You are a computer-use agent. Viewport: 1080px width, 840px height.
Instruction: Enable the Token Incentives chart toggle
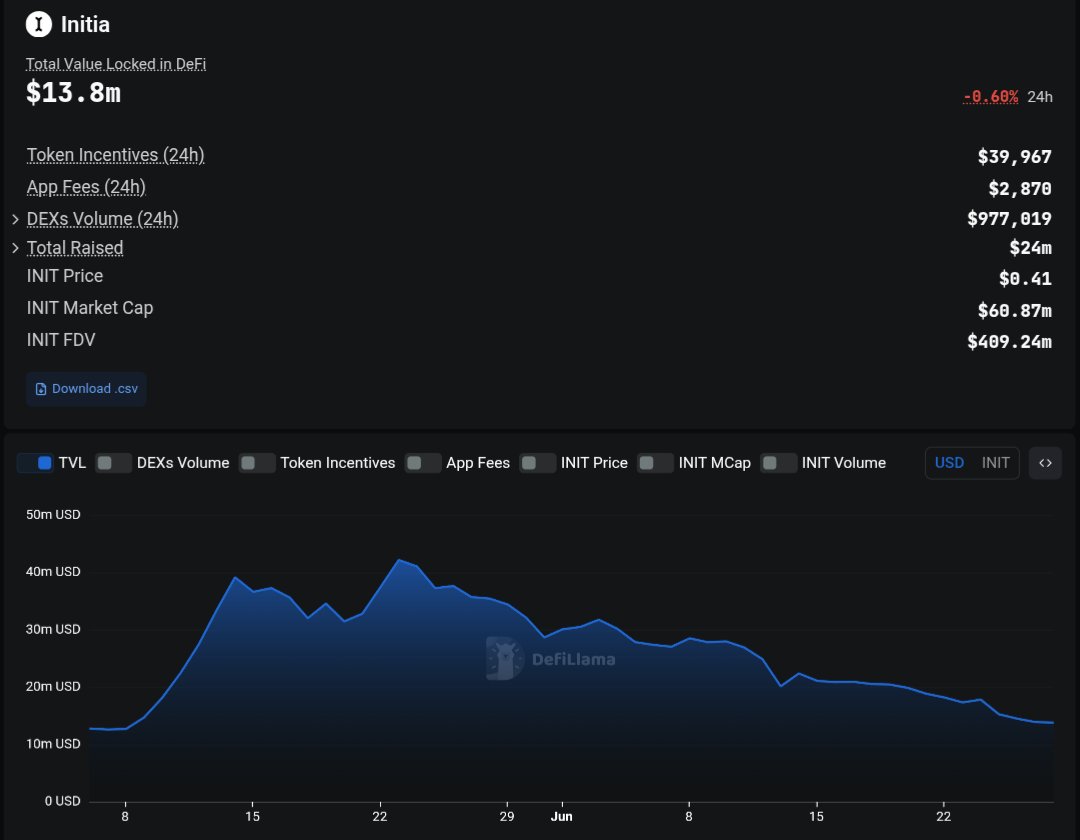[257, 463]
